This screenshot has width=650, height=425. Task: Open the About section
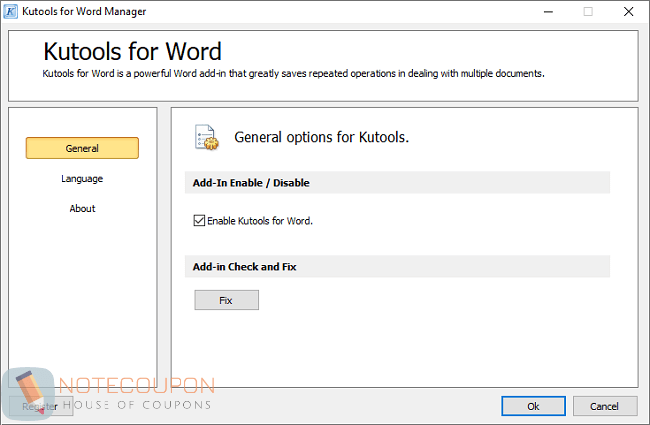point(82,209)
